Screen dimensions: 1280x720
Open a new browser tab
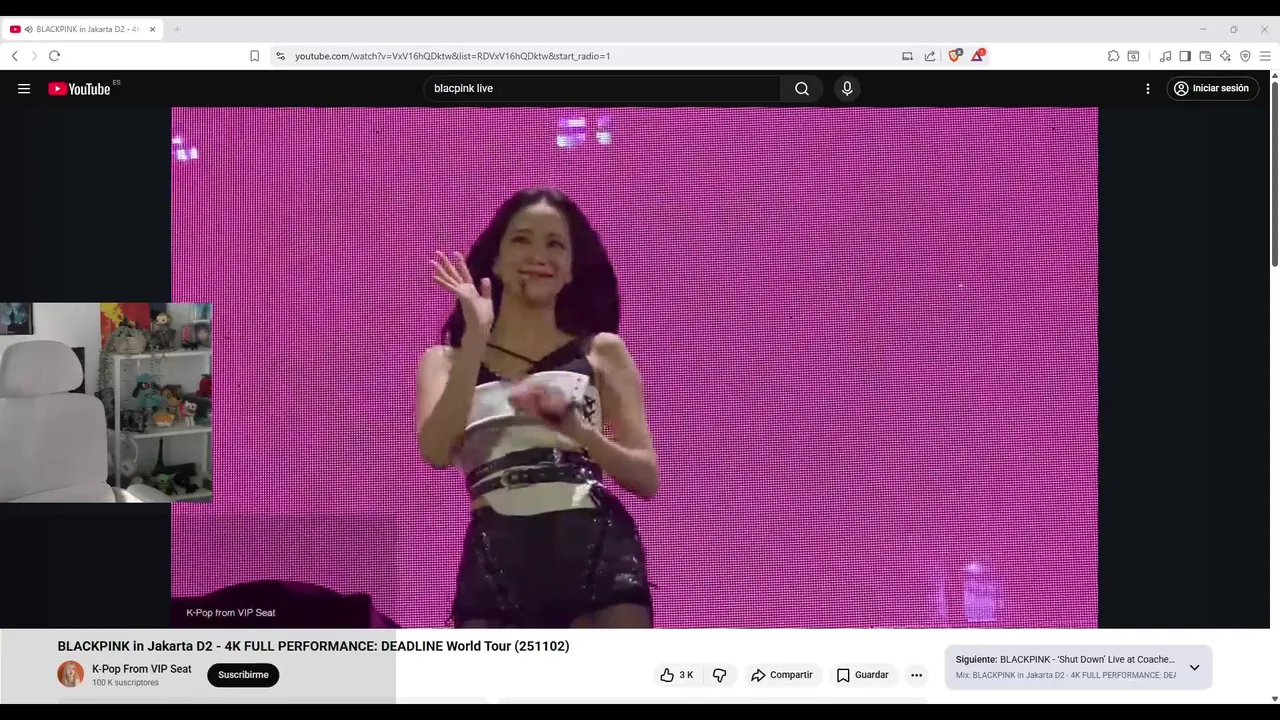tap(177, 29)
